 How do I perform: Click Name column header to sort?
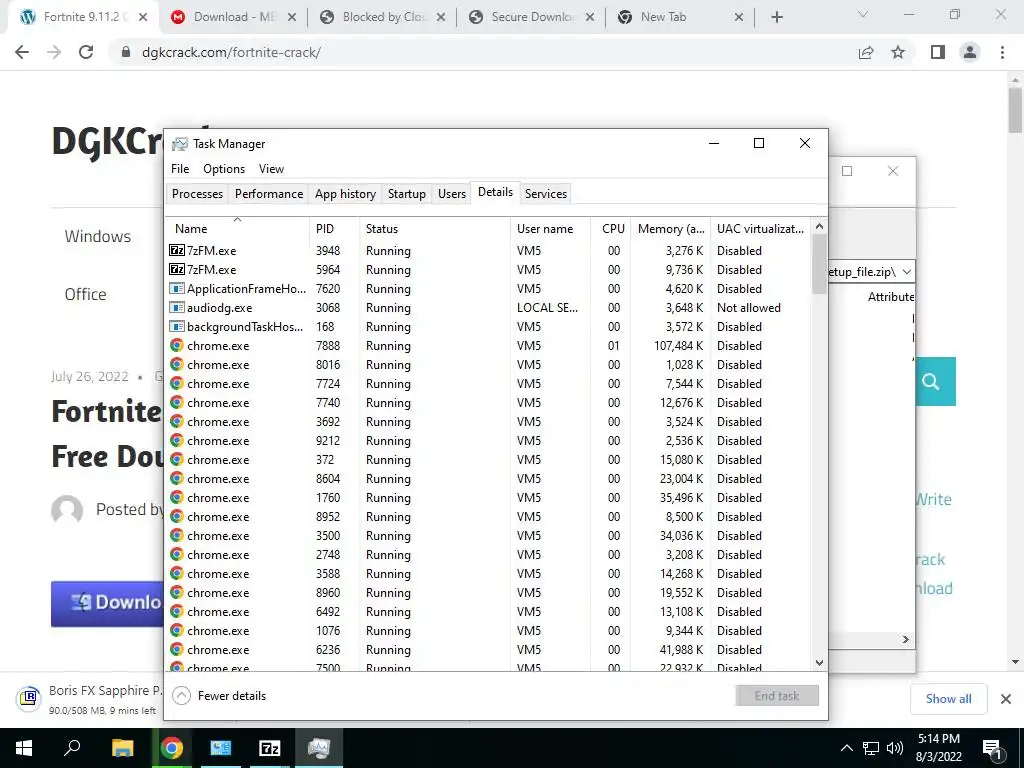(237, 229)
